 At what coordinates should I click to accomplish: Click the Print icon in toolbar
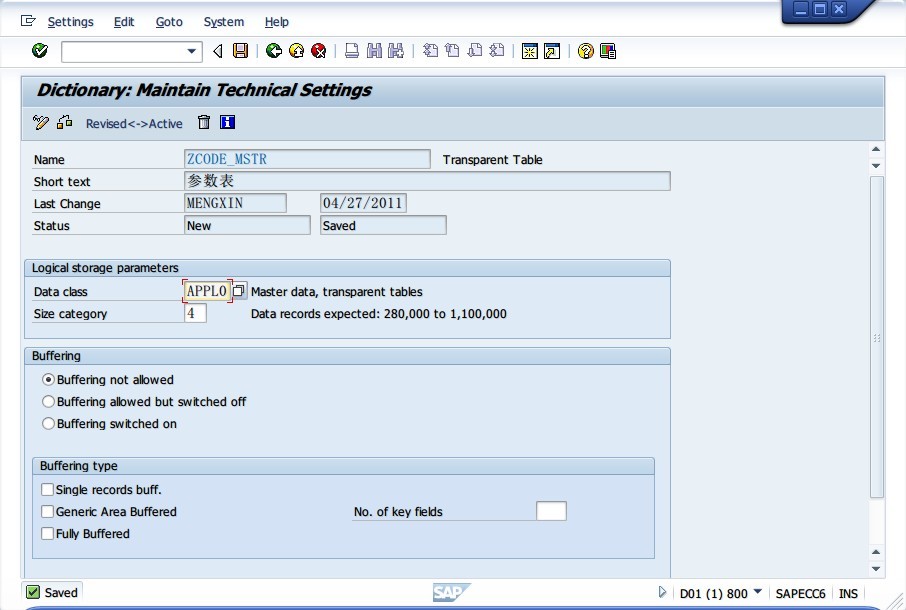point(352,51)
